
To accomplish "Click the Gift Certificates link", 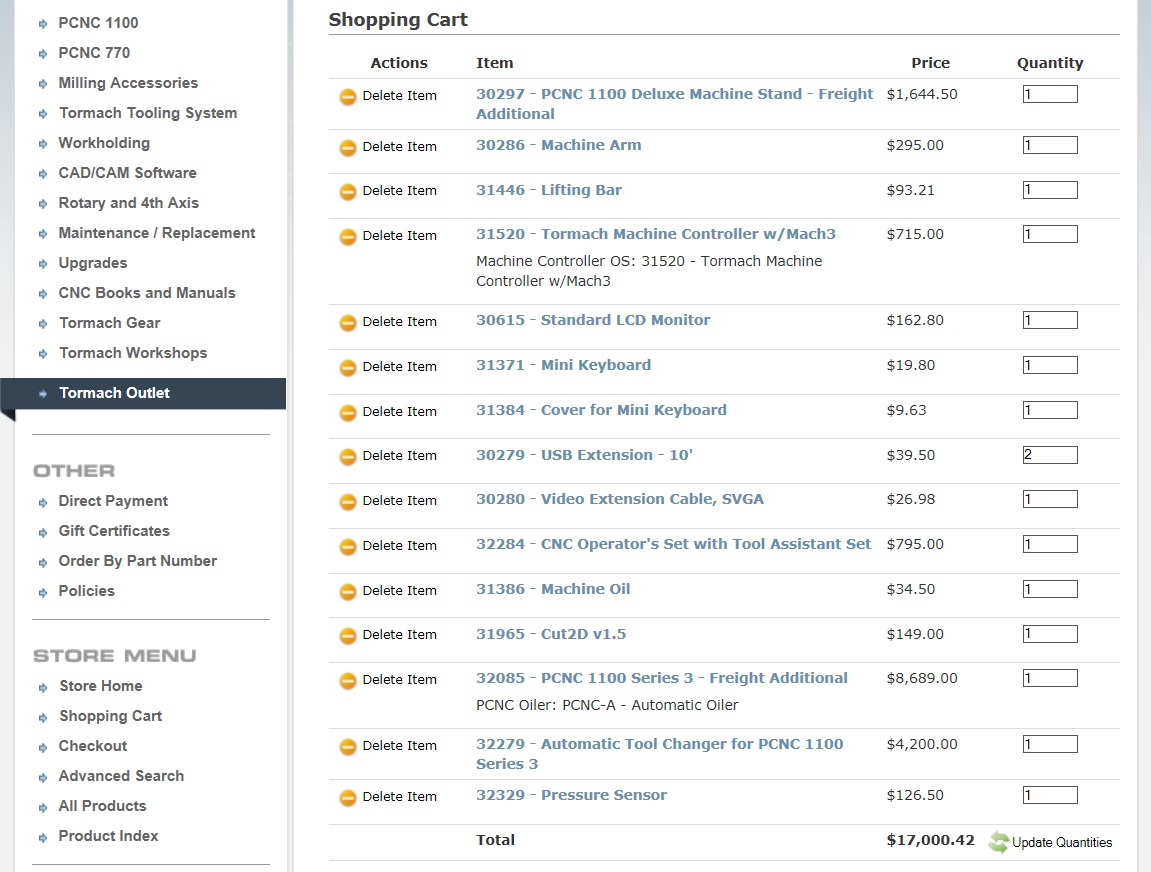I will (114, 531).
